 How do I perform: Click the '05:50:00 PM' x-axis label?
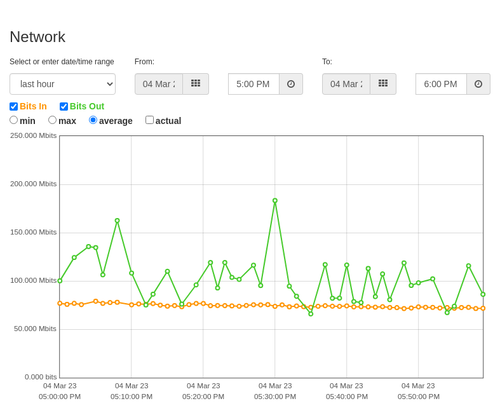coord(418,397)
